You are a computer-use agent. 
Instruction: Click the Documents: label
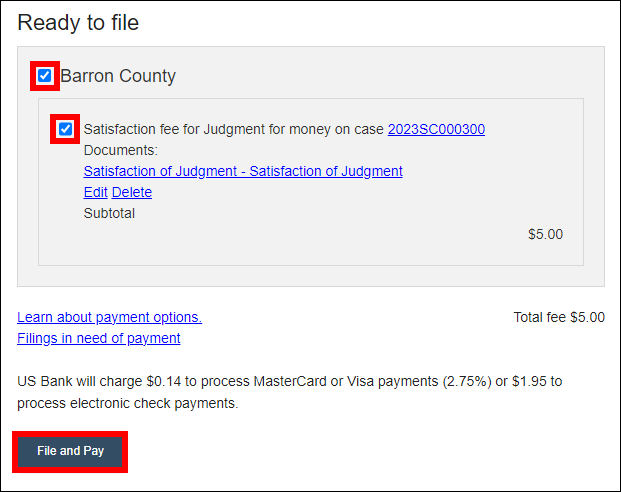(120, 150)
